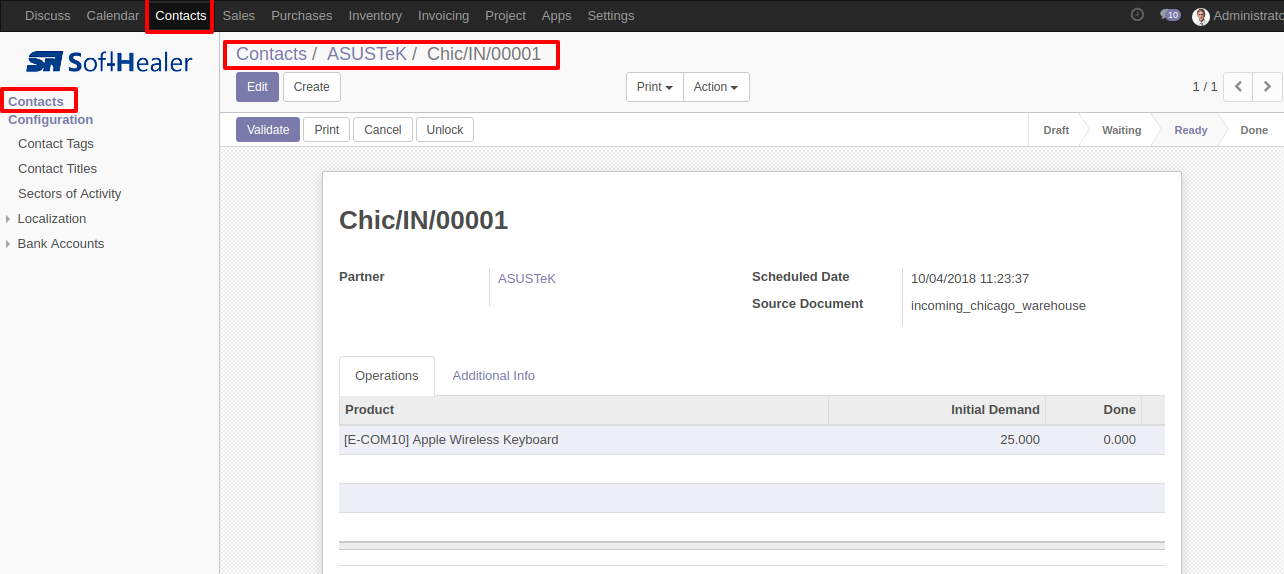Viewport: 1284px width, 574px height.
Task: Click the Configuration sidebar heading
Action: pos(51,119)
